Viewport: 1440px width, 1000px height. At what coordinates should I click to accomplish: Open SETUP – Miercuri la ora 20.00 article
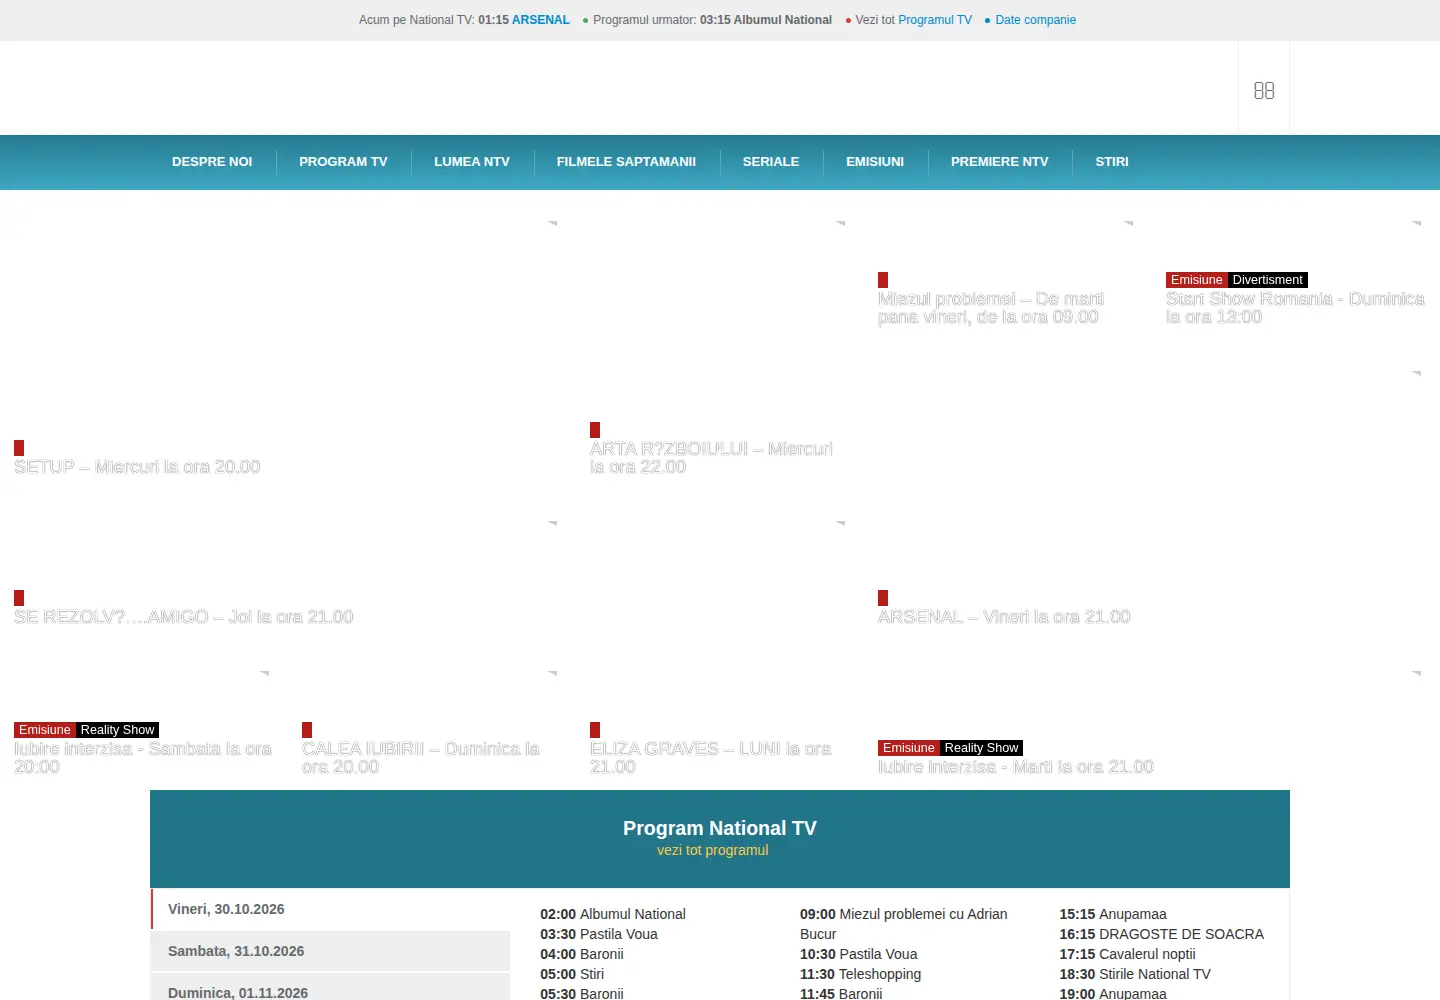(137, 467)
